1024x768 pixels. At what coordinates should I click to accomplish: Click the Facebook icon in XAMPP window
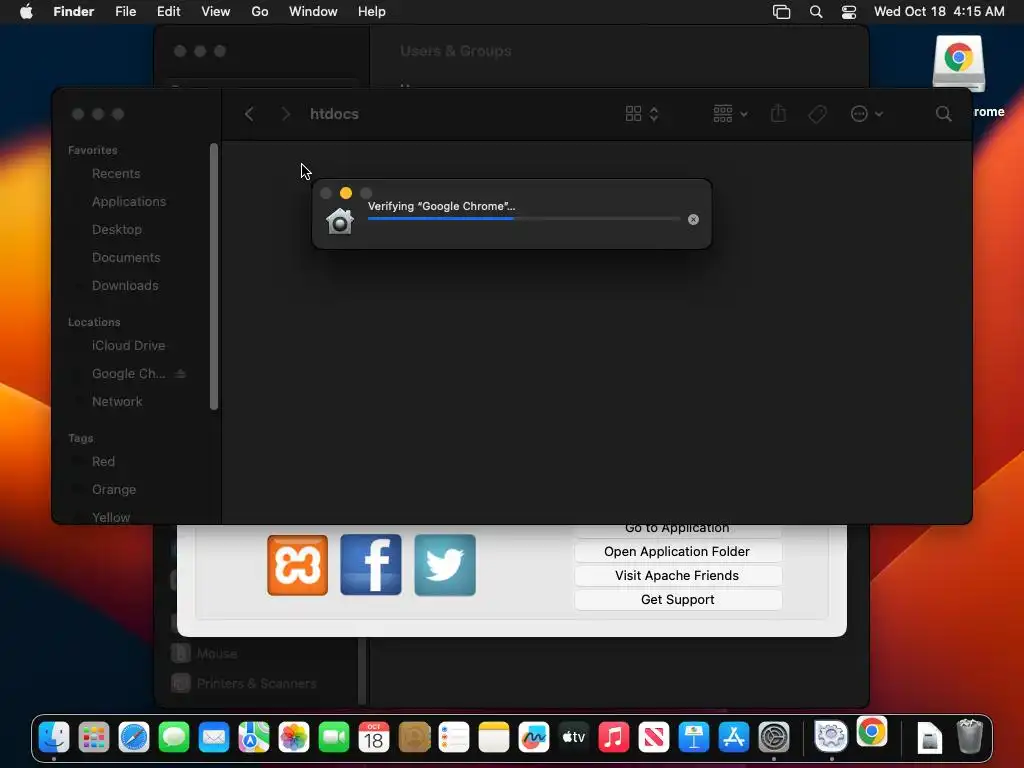[x=371, y=565]
